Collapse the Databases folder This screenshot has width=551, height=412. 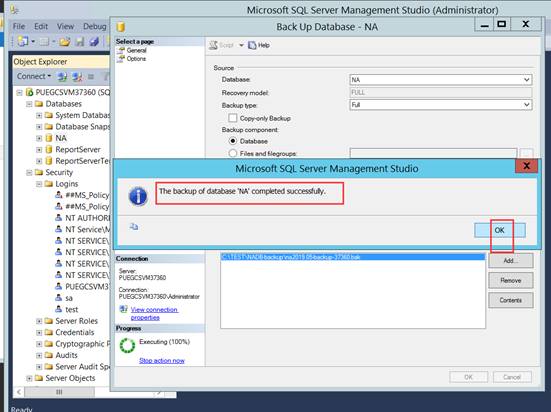pos(29,104)
